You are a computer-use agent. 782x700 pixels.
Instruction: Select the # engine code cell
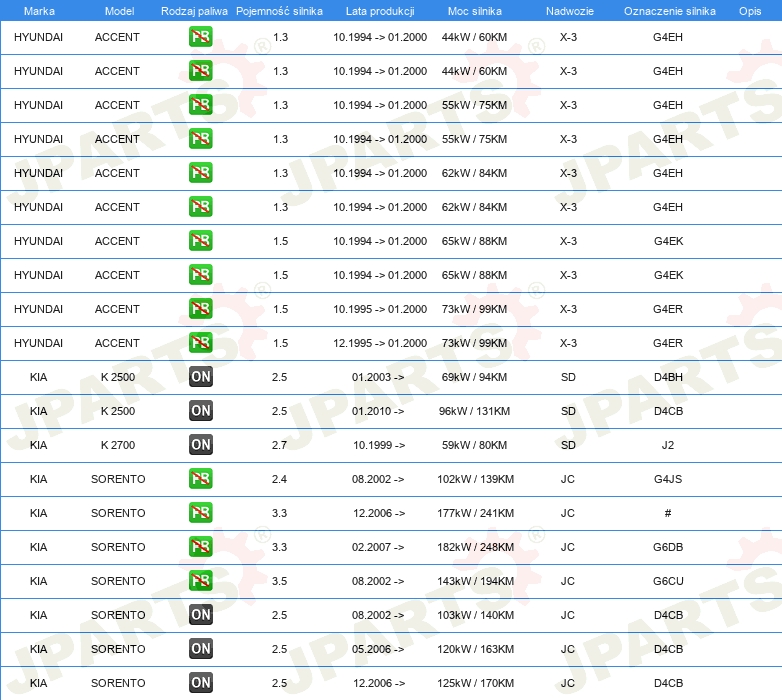(x=668, y=513)
